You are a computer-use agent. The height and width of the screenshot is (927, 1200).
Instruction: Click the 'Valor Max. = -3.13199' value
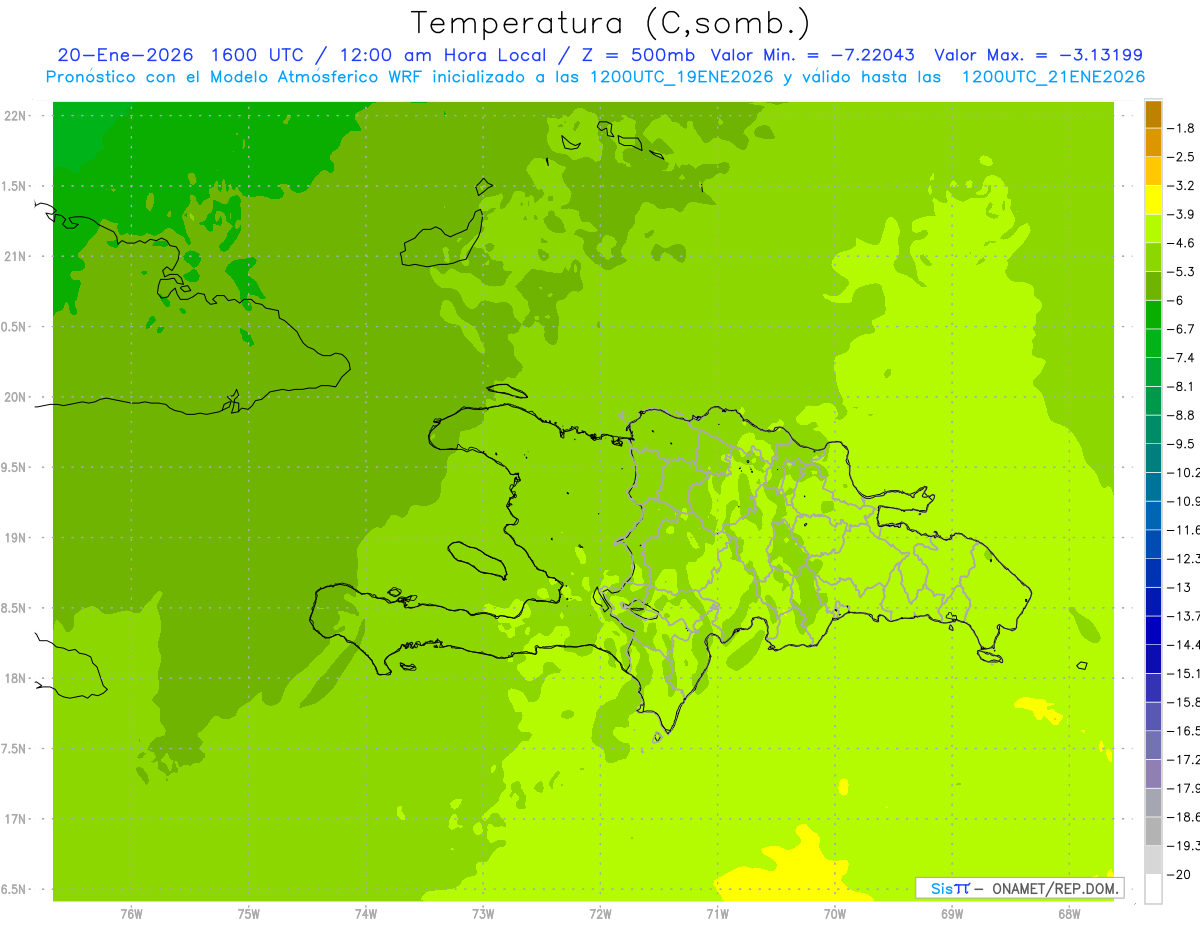(x=1038, y=55)
